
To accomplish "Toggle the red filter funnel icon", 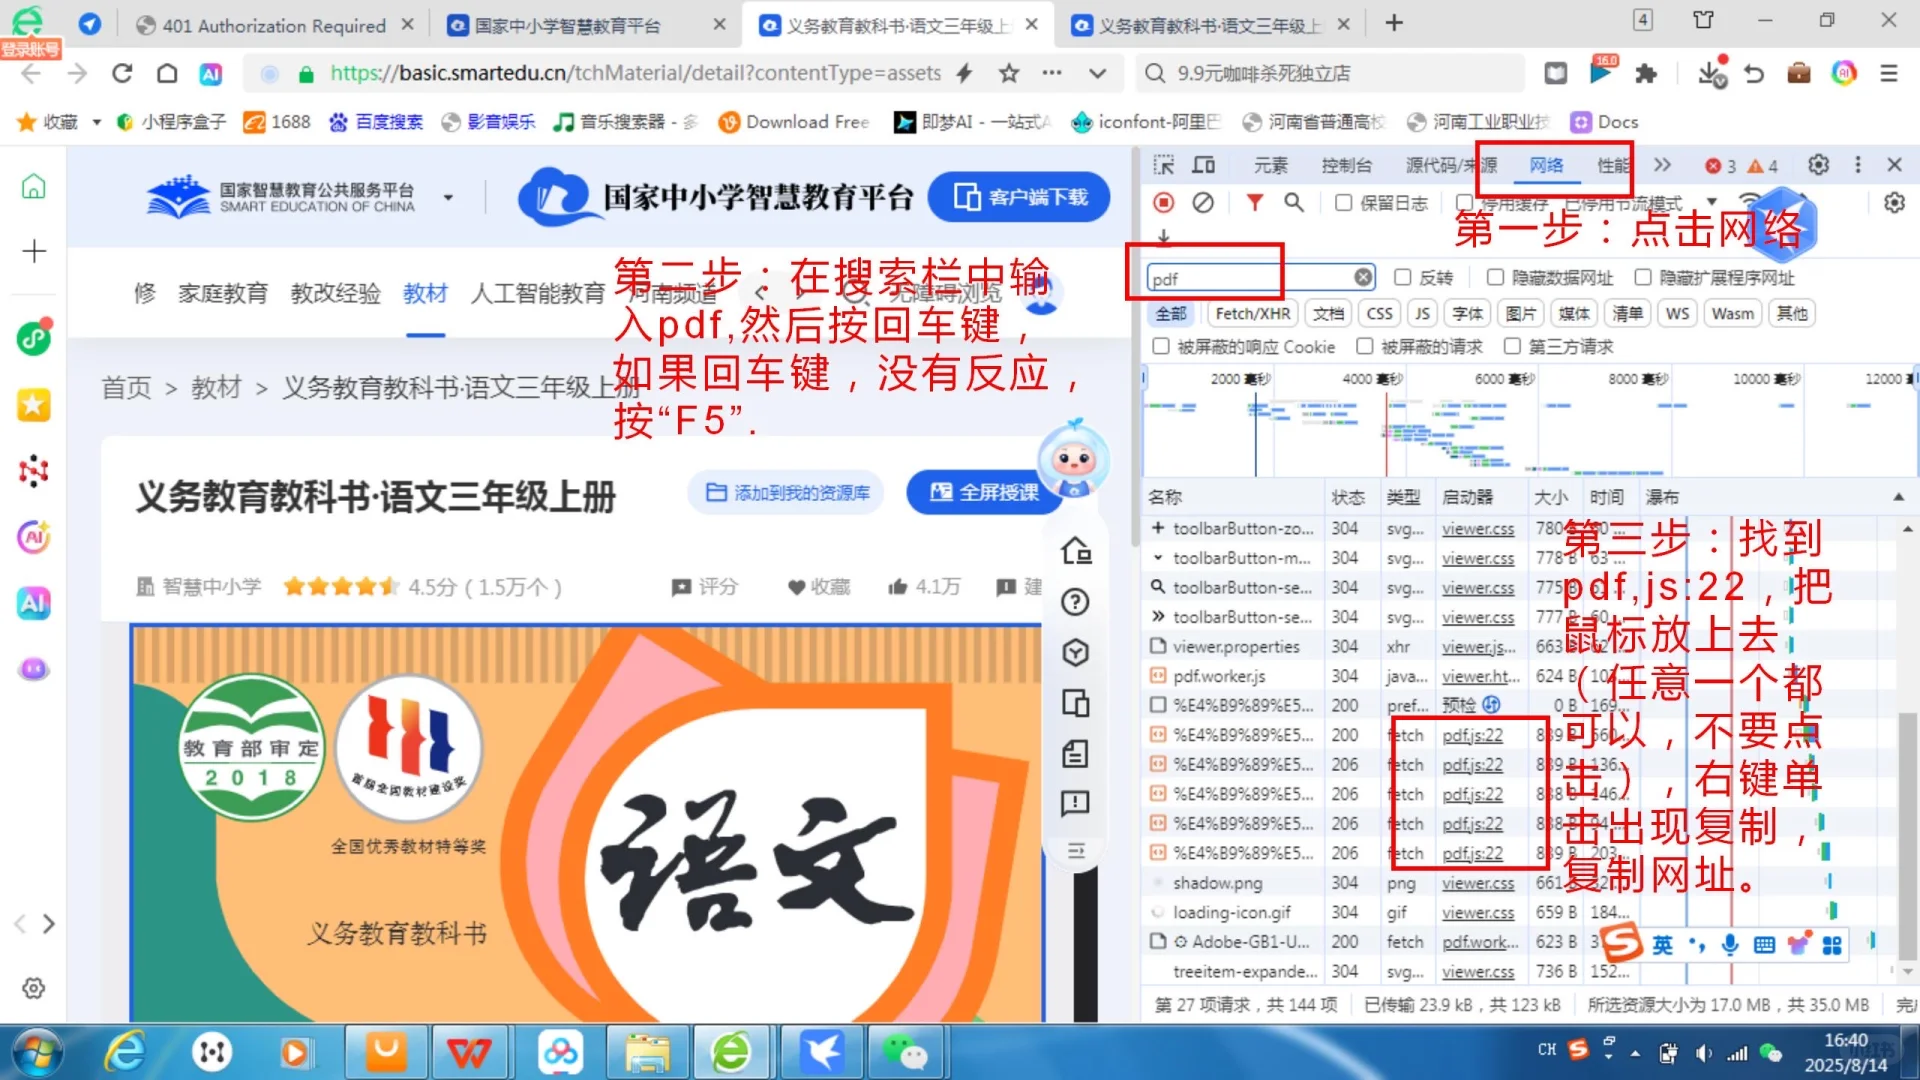I will pos(1254,203).
